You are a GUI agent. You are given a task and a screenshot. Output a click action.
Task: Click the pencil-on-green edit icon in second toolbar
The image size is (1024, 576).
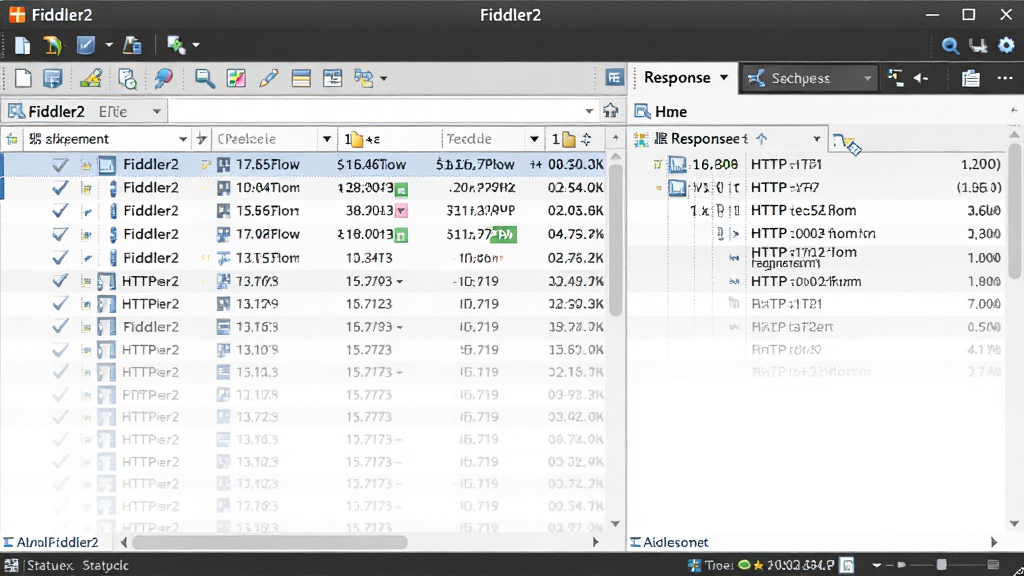point(91,78)
